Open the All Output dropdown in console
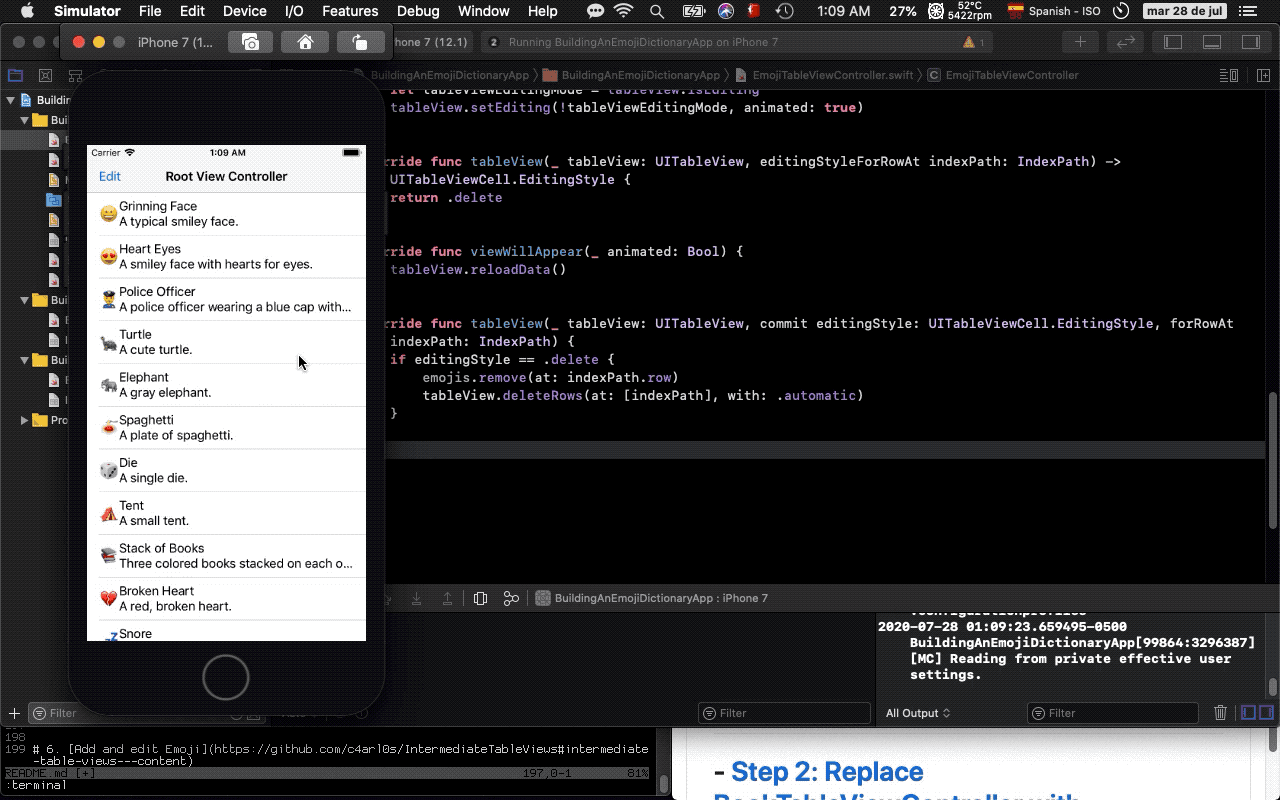Screen dimensions: 1280x800 [x=918, y=713]
